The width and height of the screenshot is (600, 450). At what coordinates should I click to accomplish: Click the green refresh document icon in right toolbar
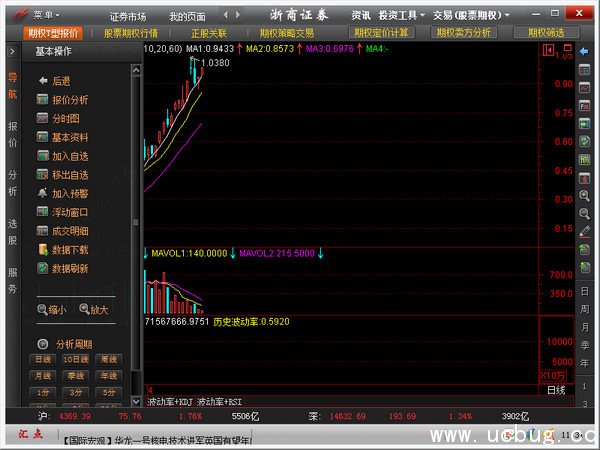click(x=584, y=142)
